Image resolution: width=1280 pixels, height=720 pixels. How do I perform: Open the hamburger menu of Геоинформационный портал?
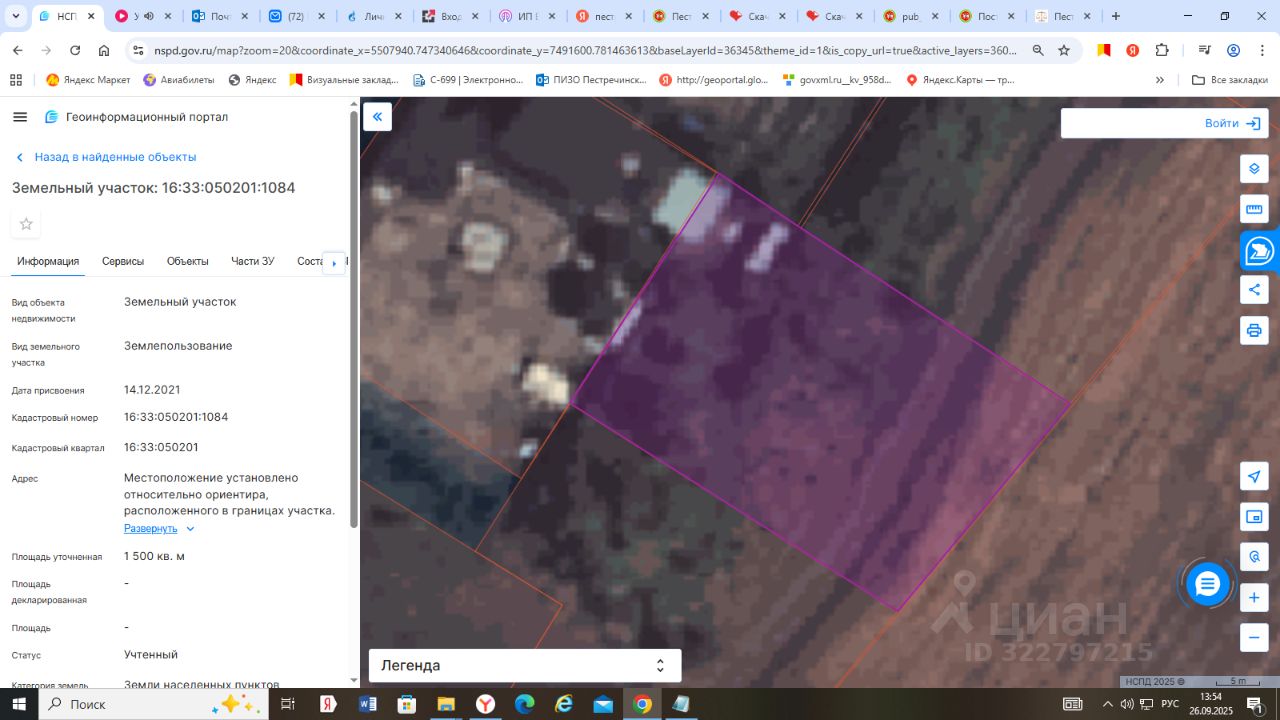coord(20,117)
